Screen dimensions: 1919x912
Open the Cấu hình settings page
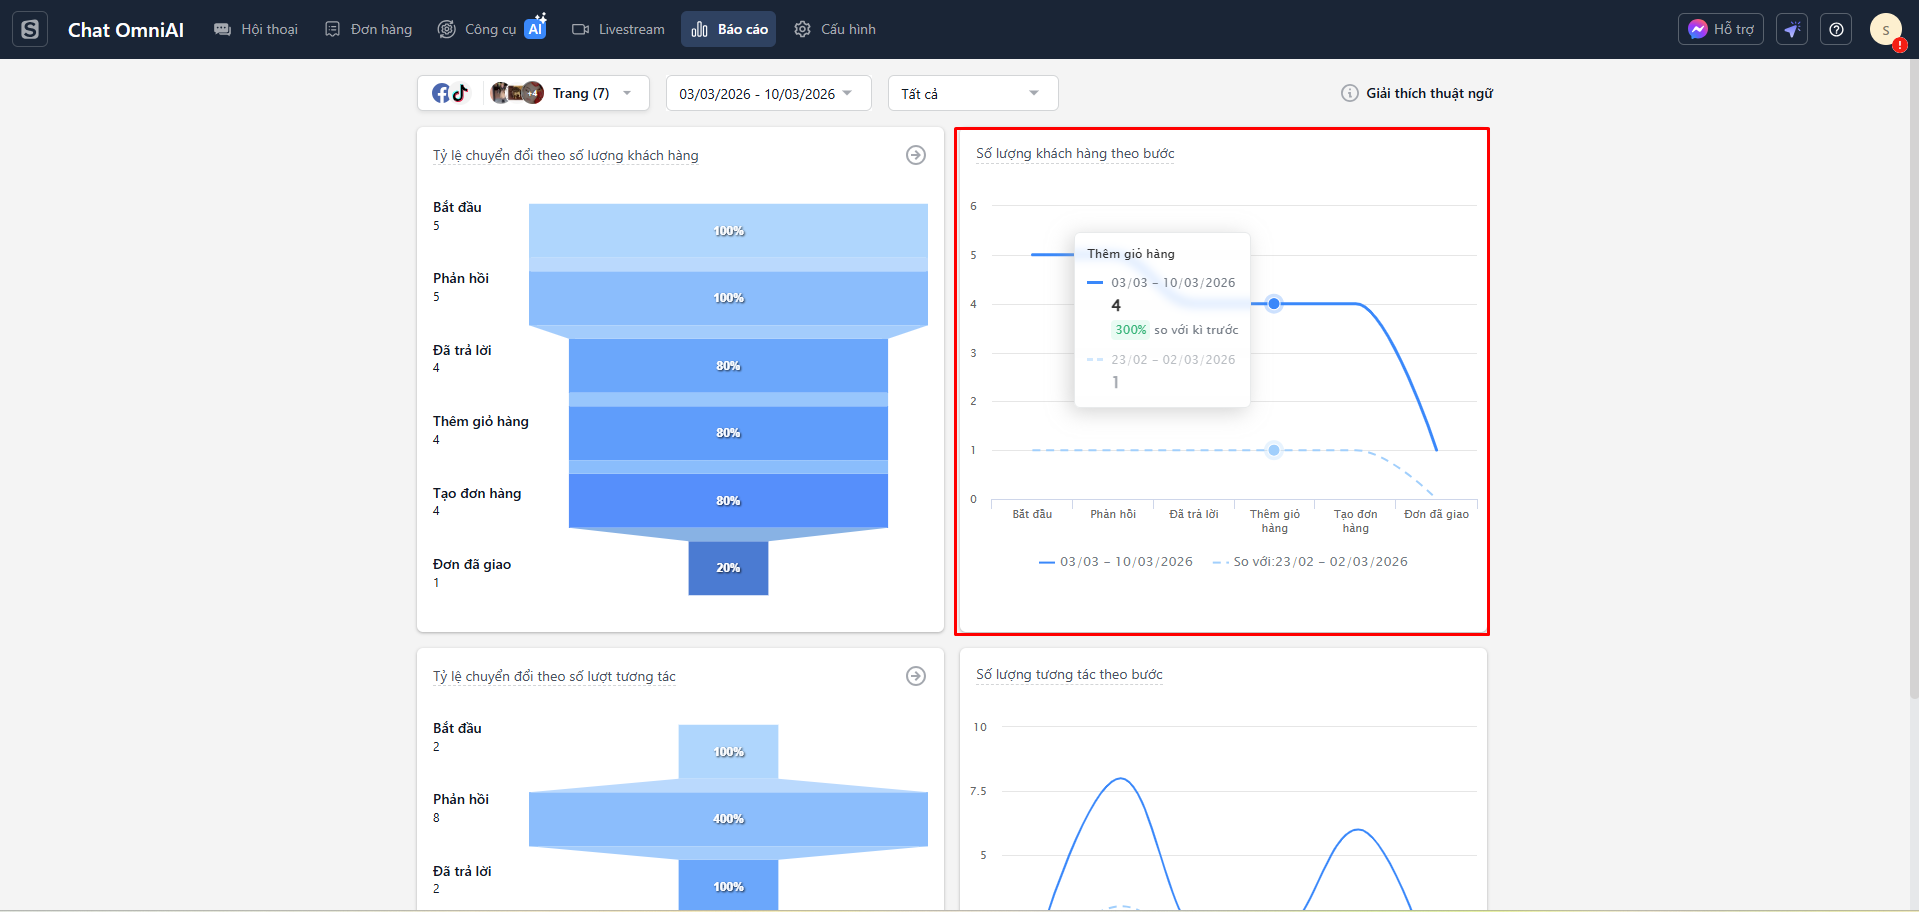(835, 30)
